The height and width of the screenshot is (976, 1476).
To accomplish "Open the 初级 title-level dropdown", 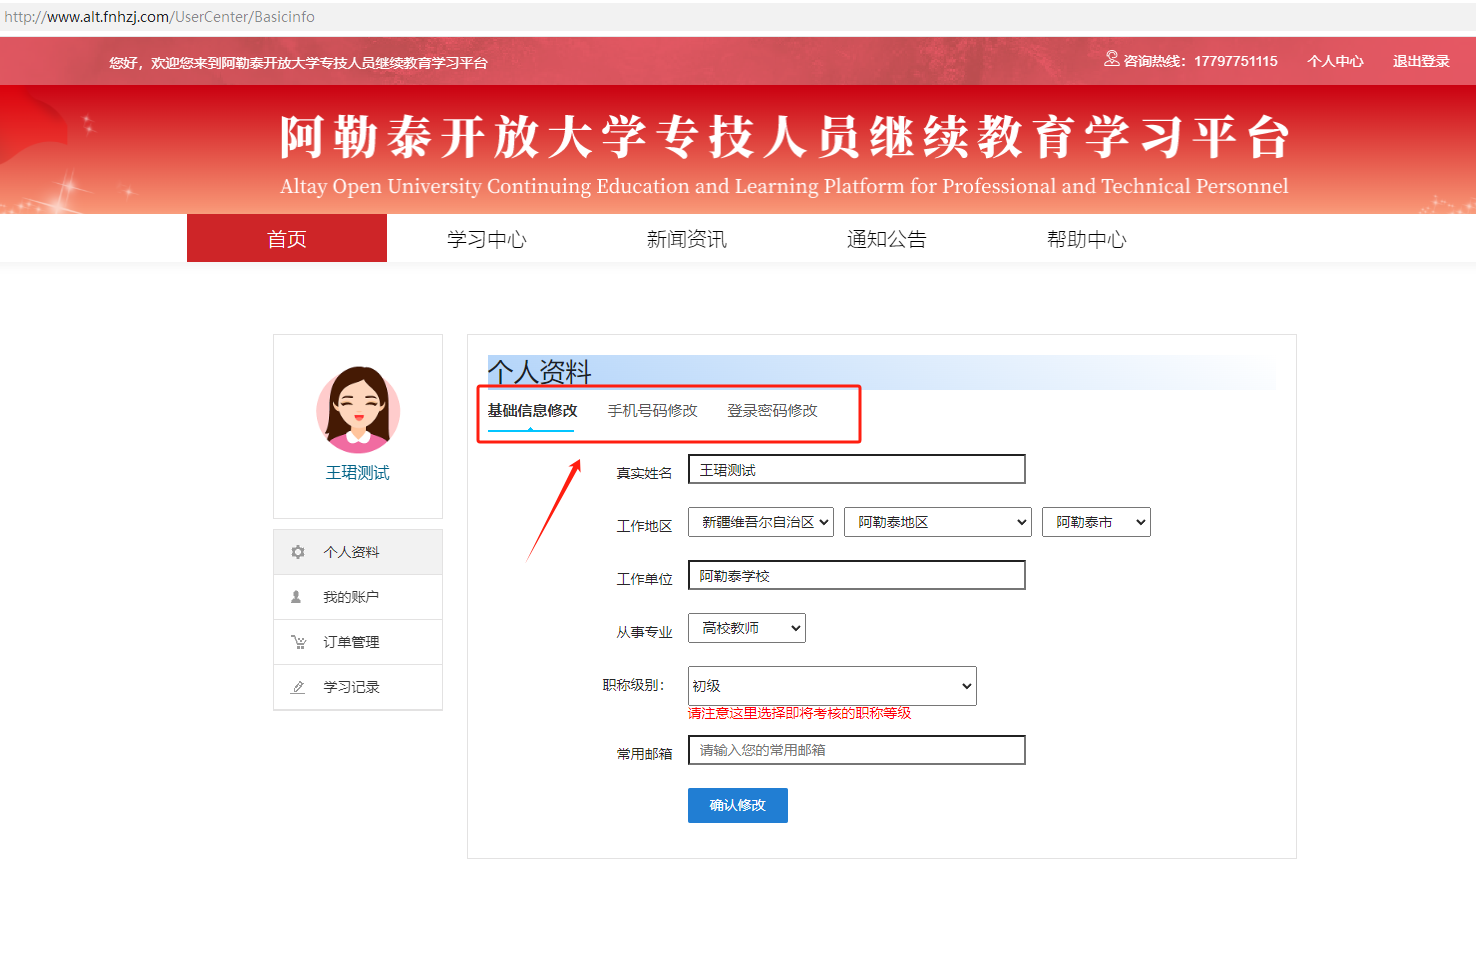I will click(x=832, y=686).
